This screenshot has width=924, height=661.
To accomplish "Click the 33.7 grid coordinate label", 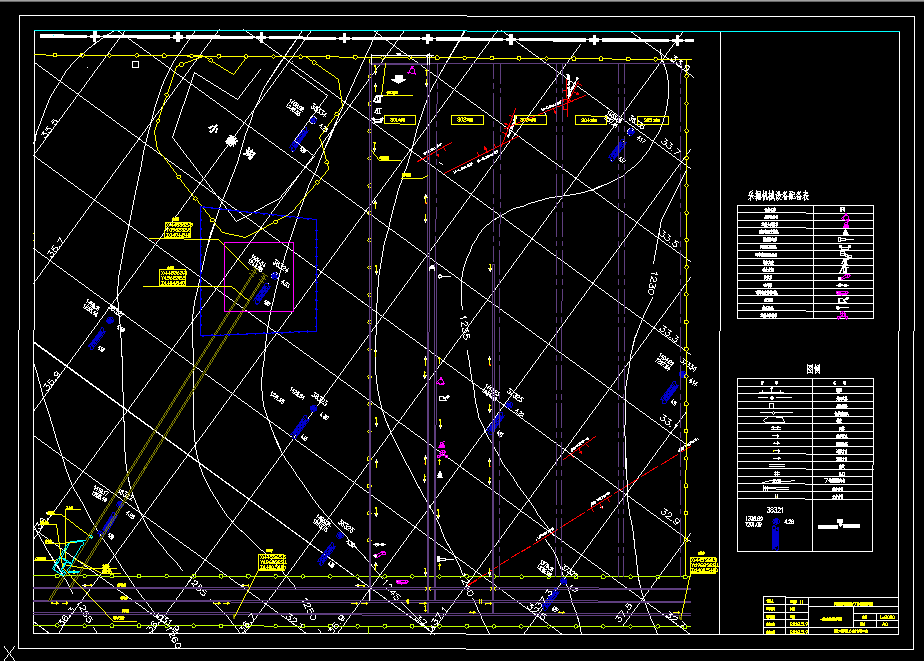I will (671, 147).
